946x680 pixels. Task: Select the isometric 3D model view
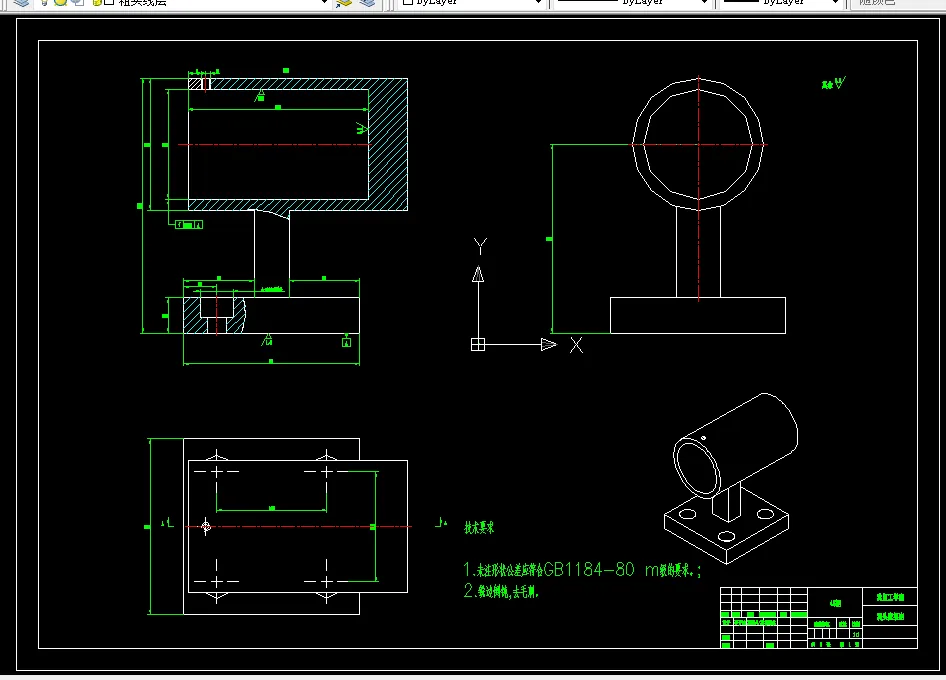pos(731,478)
